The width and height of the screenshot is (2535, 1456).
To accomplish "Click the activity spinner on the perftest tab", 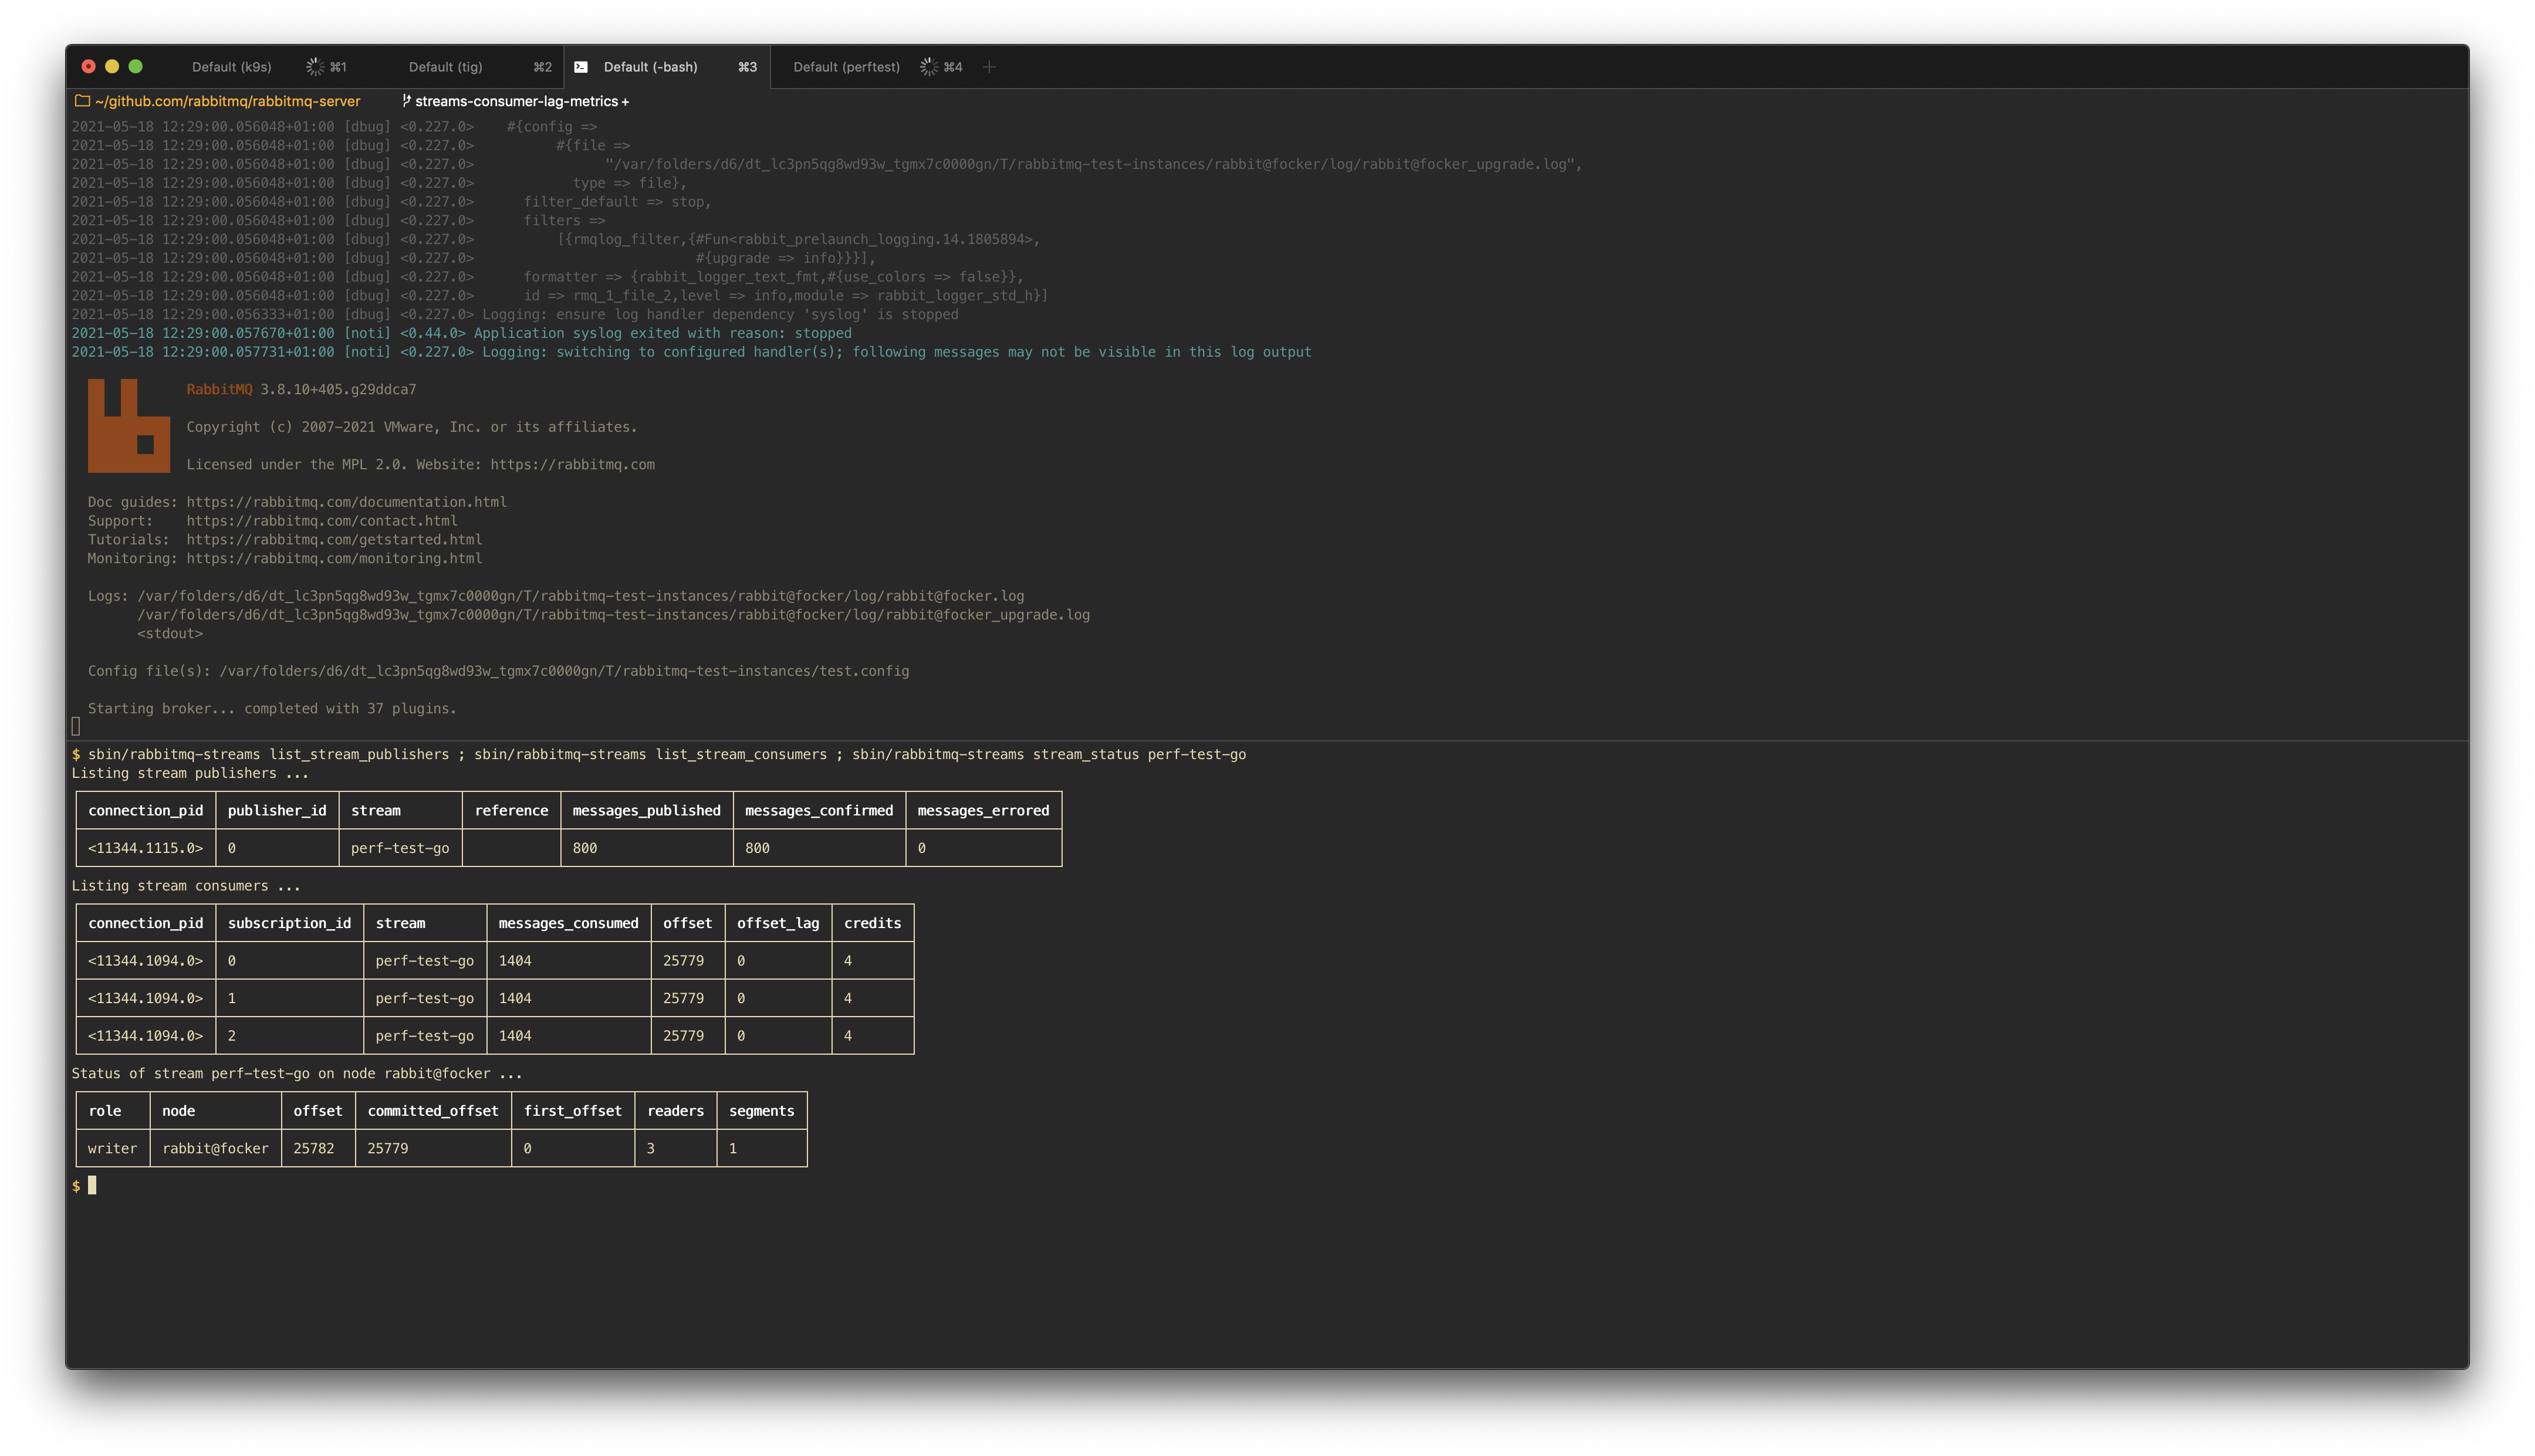I will point(928,67).
